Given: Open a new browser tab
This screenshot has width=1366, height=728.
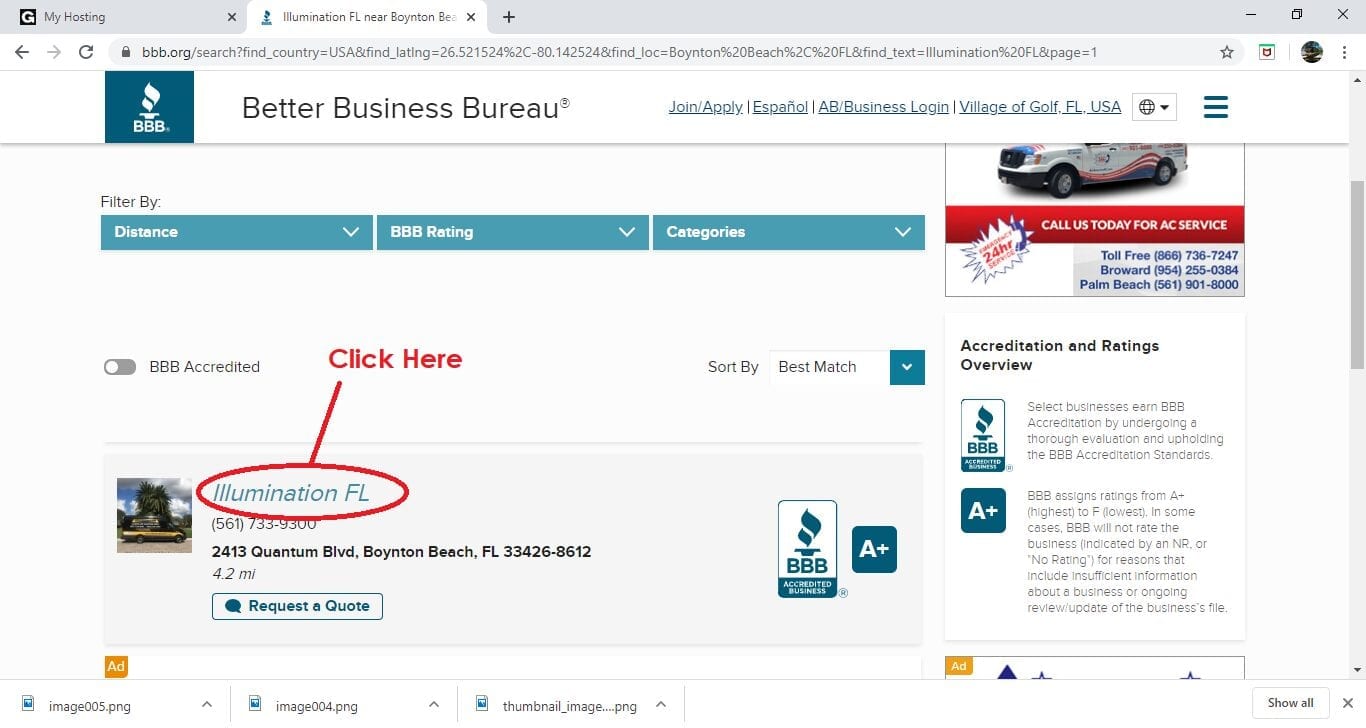Looking at the screenshot, I should (509, 17).
